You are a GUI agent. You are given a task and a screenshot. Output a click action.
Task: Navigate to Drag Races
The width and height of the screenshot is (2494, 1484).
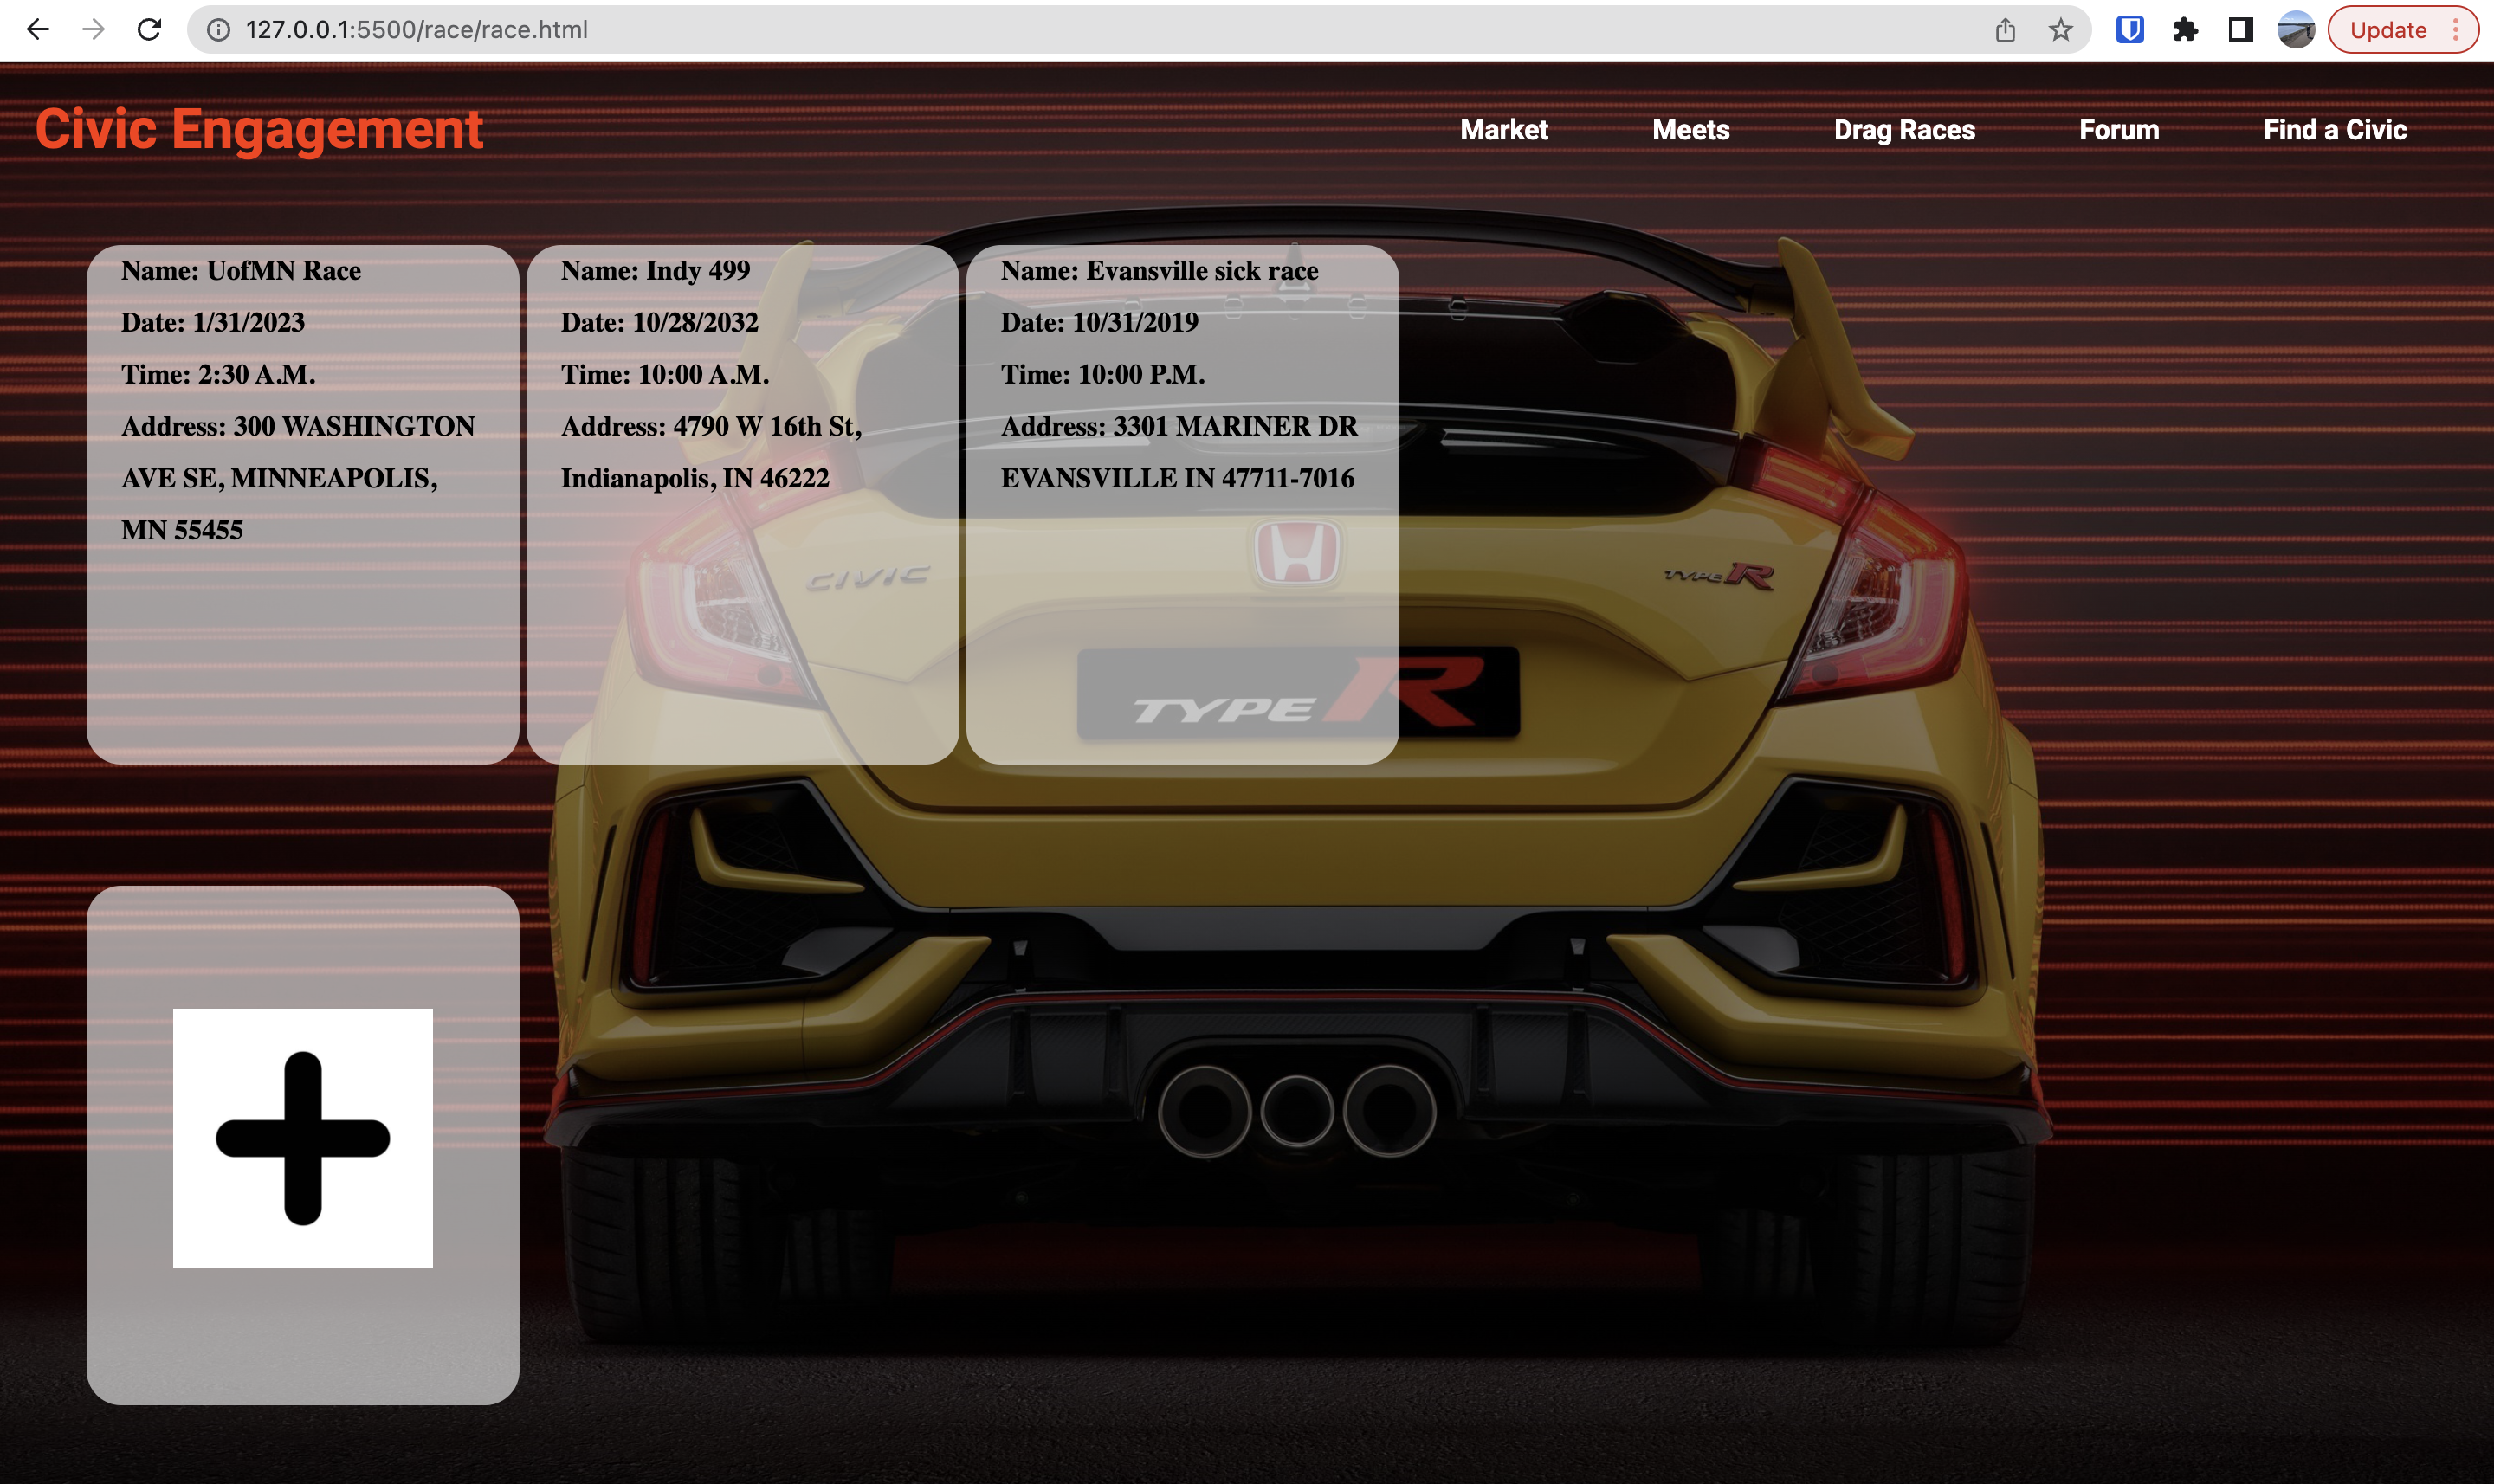1904,130
